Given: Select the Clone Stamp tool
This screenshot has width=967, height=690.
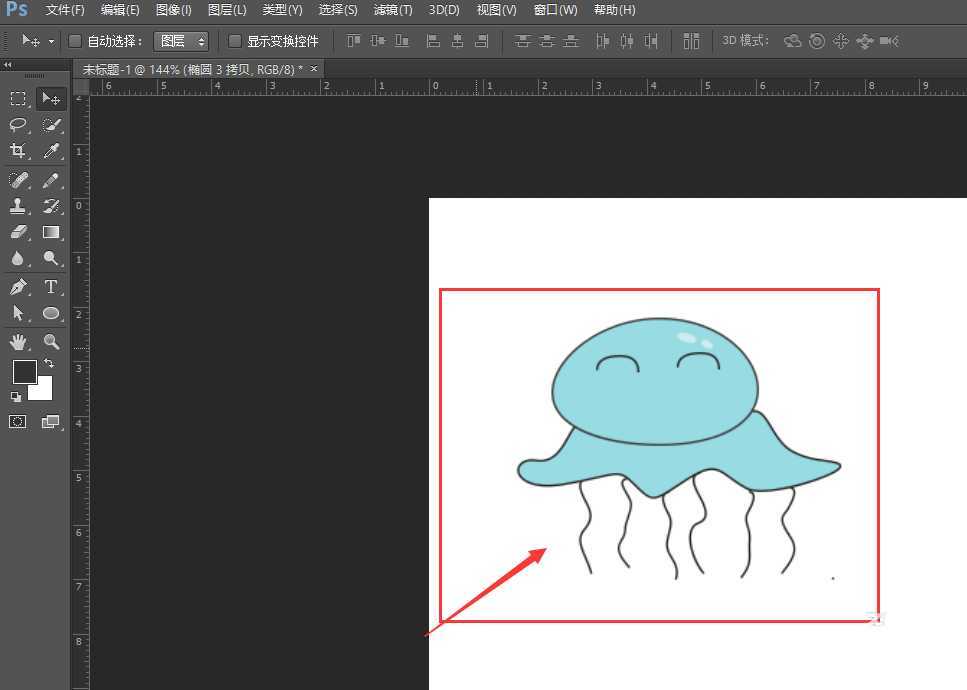Looking at the screenshot, I should point(17,206).
